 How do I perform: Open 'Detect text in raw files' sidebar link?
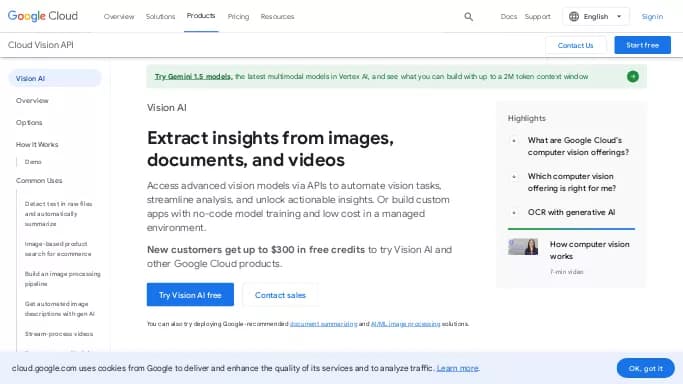[x=58, y=214]
